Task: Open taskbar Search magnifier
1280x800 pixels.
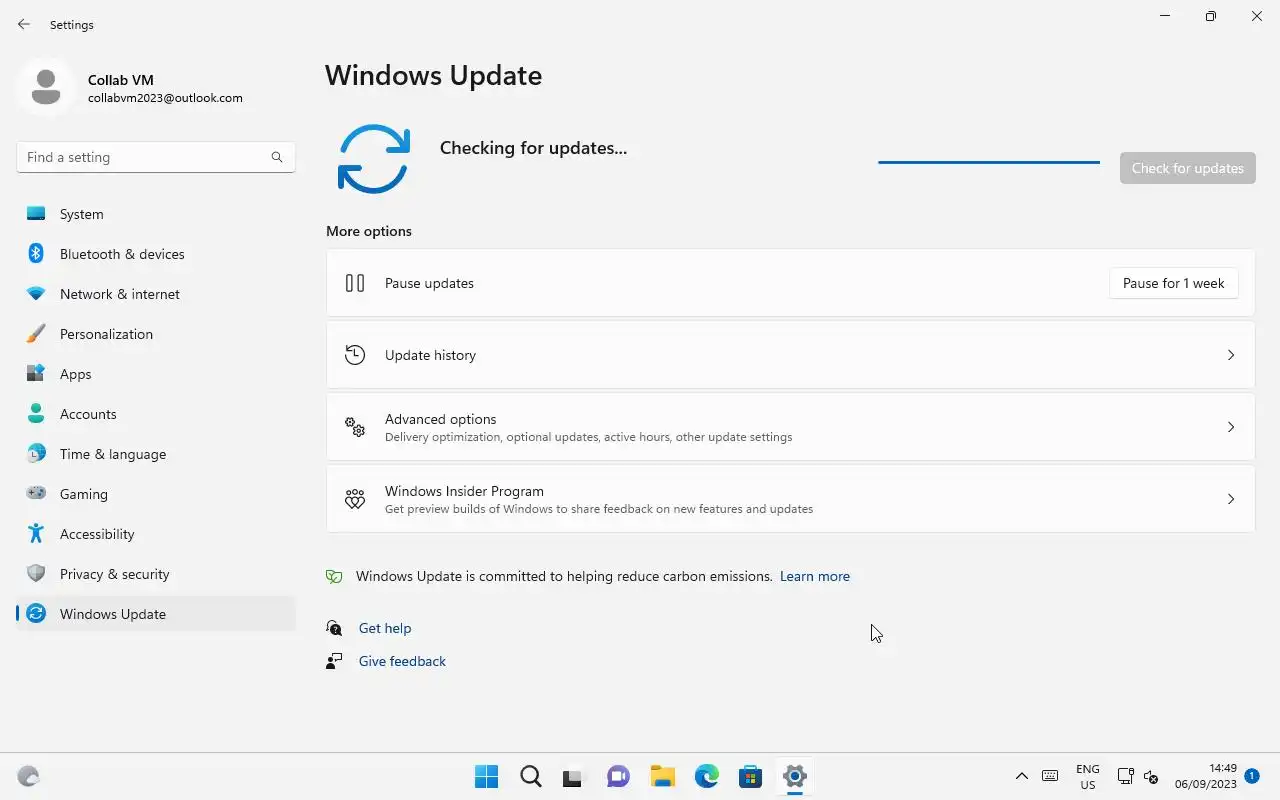Action: pyautogui.click(x=530, y=776)
